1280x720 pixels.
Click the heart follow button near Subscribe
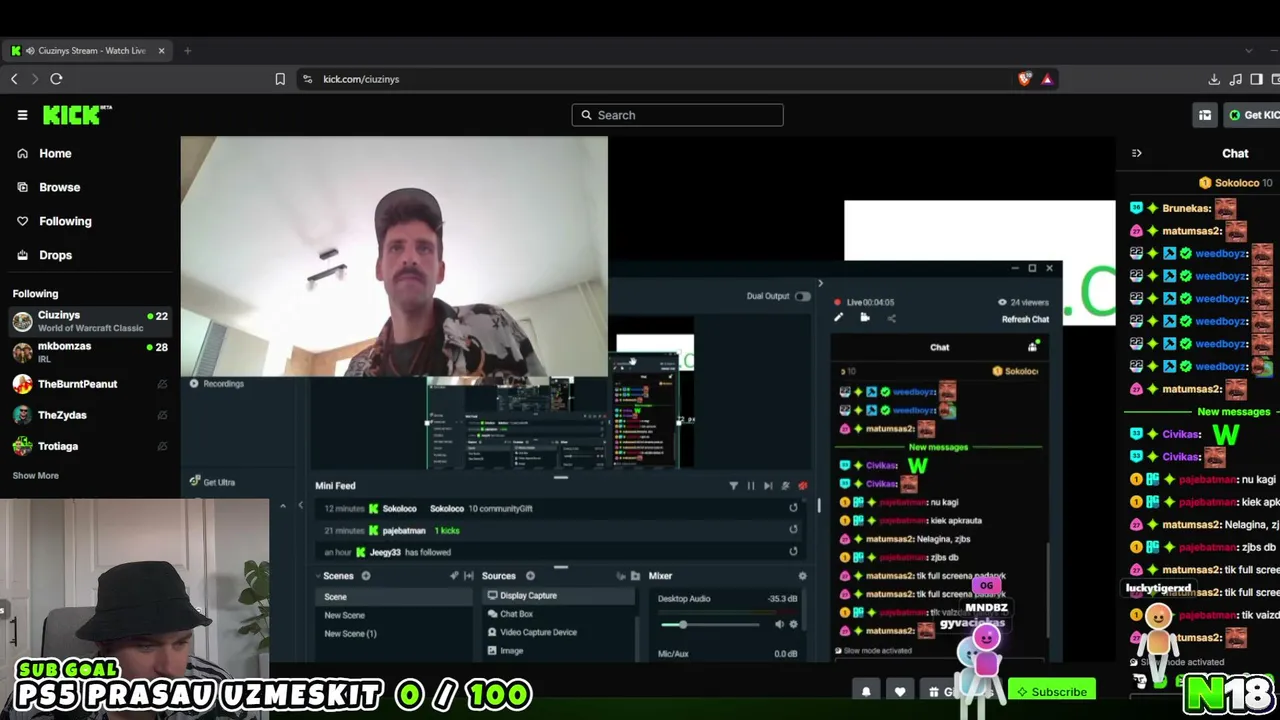(900, 691)
